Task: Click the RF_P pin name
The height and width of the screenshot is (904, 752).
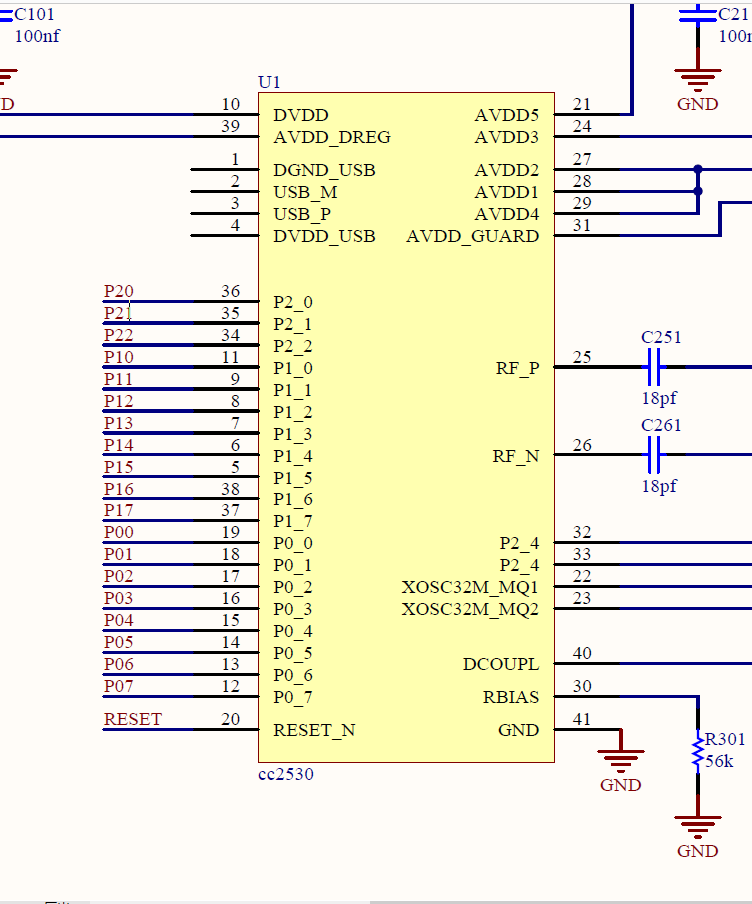Action: click(518, 368)
